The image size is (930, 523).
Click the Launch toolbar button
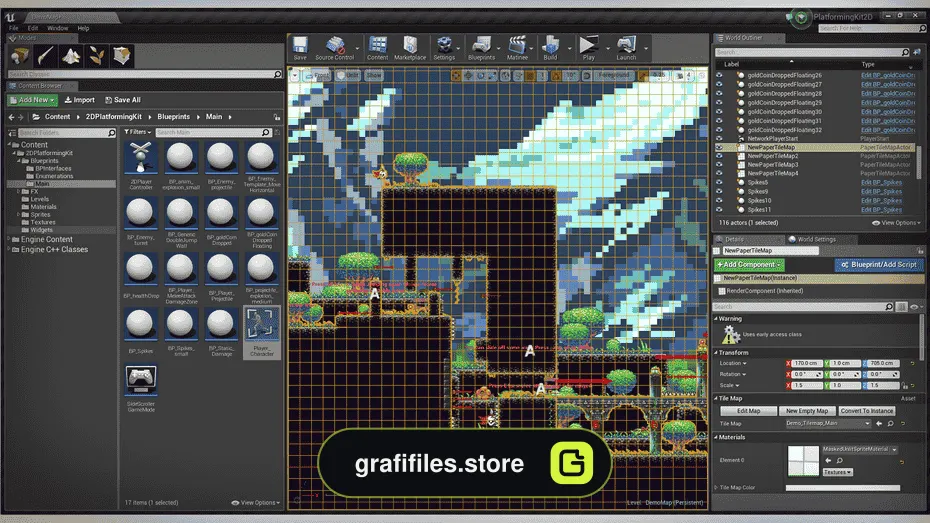626,48
